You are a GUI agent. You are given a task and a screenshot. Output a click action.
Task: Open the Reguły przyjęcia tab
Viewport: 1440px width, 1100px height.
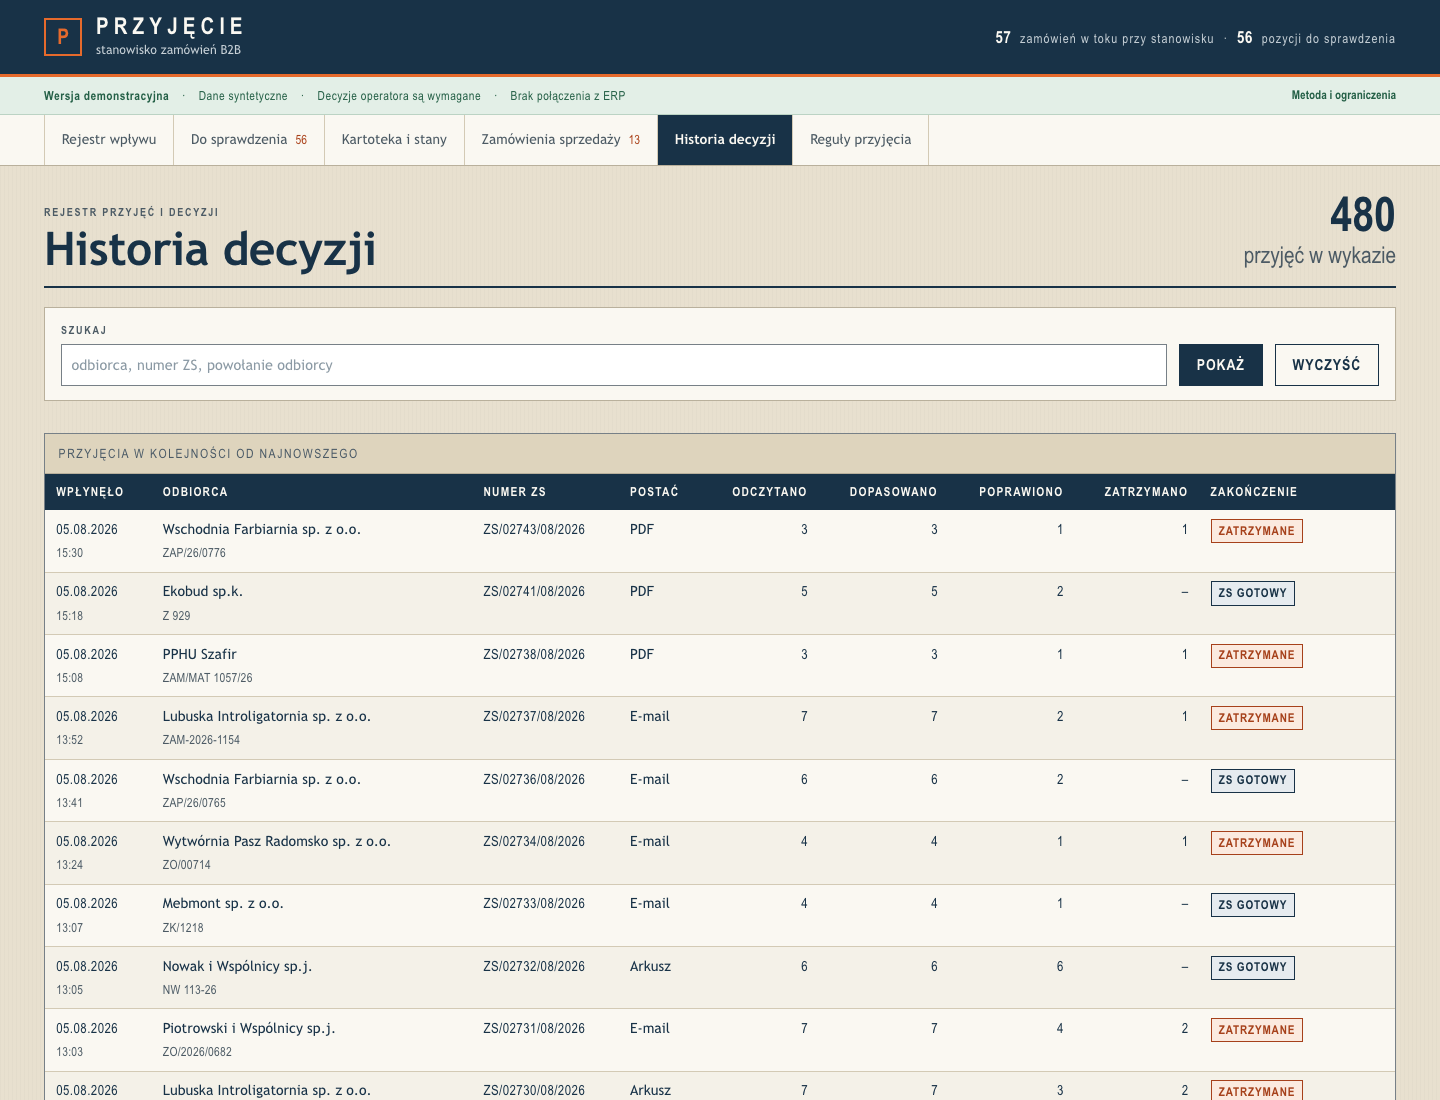[x=861, y=140]
